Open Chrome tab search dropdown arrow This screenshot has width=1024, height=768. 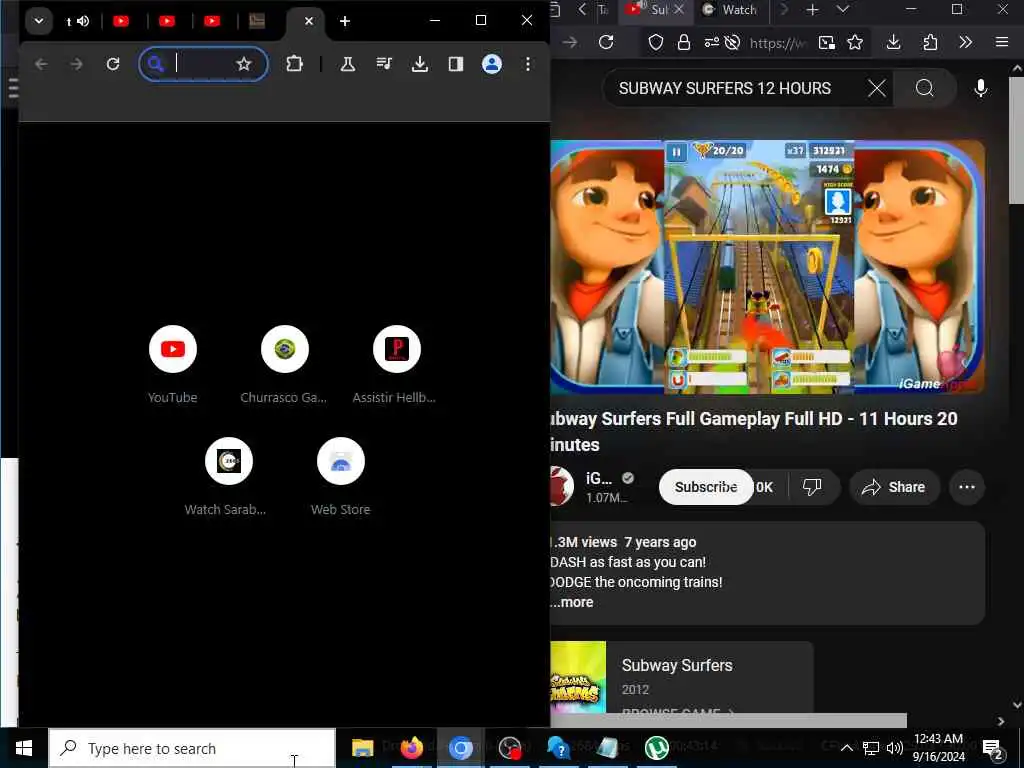click(39, 21)
